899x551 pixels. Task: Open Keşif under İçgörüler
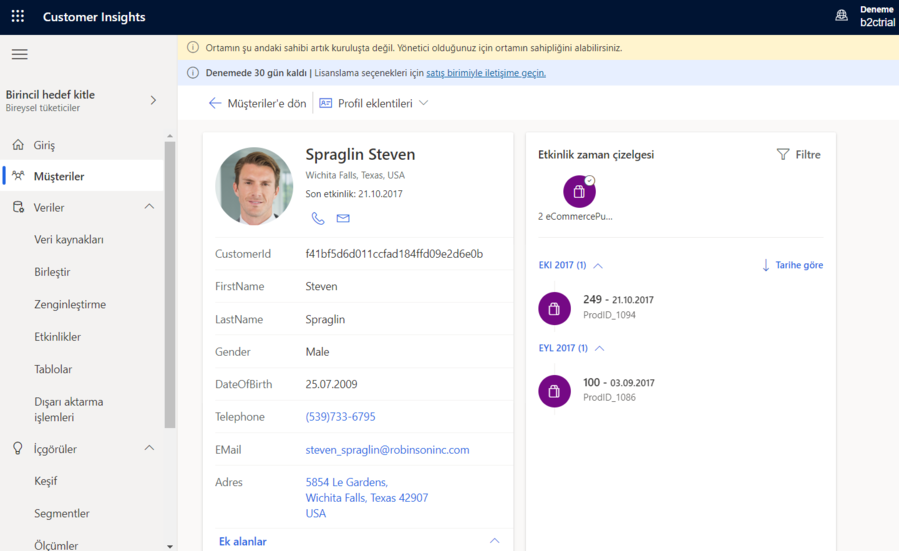pos(45,481)
